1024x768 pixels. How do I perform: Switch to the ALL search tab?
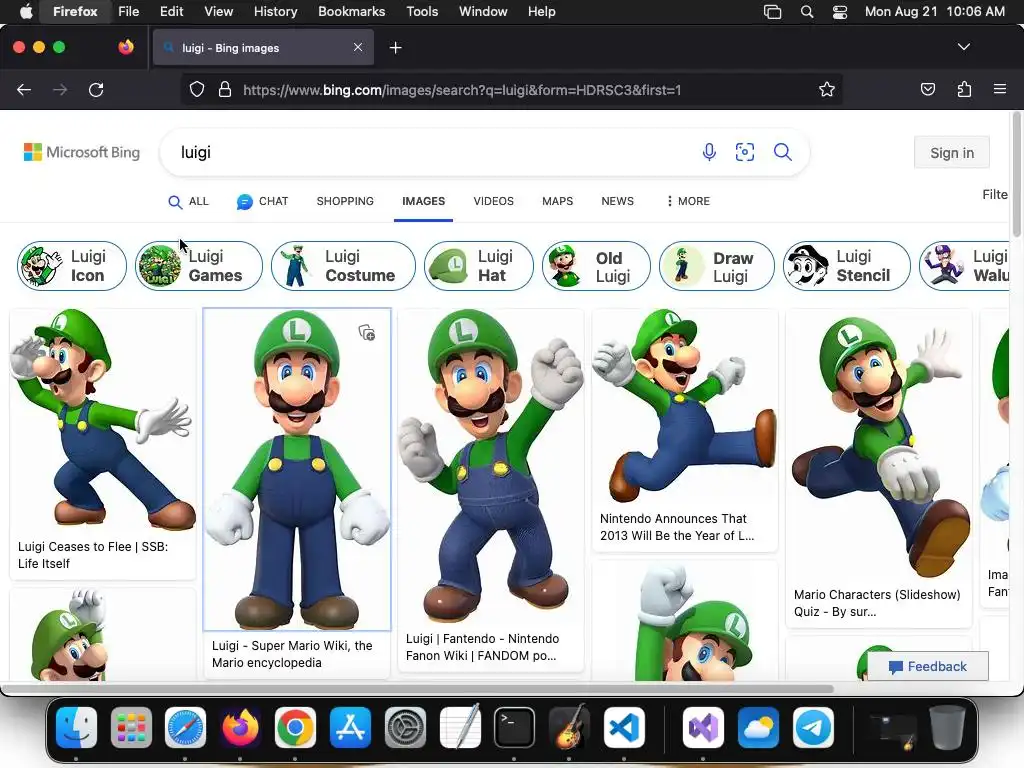pos(188,201)
